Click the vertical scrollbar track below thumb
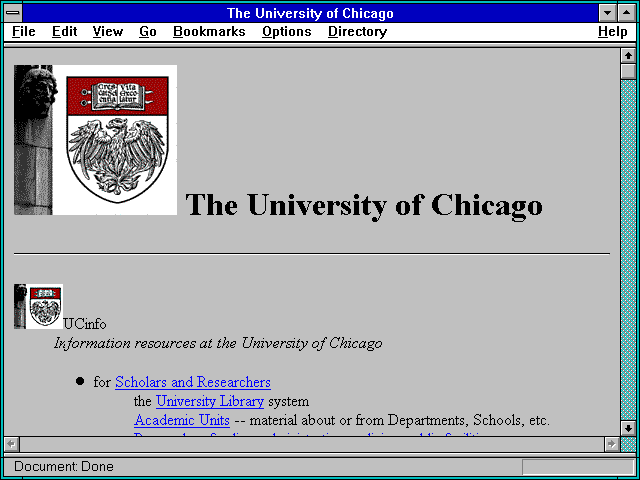 pos(628,250)
